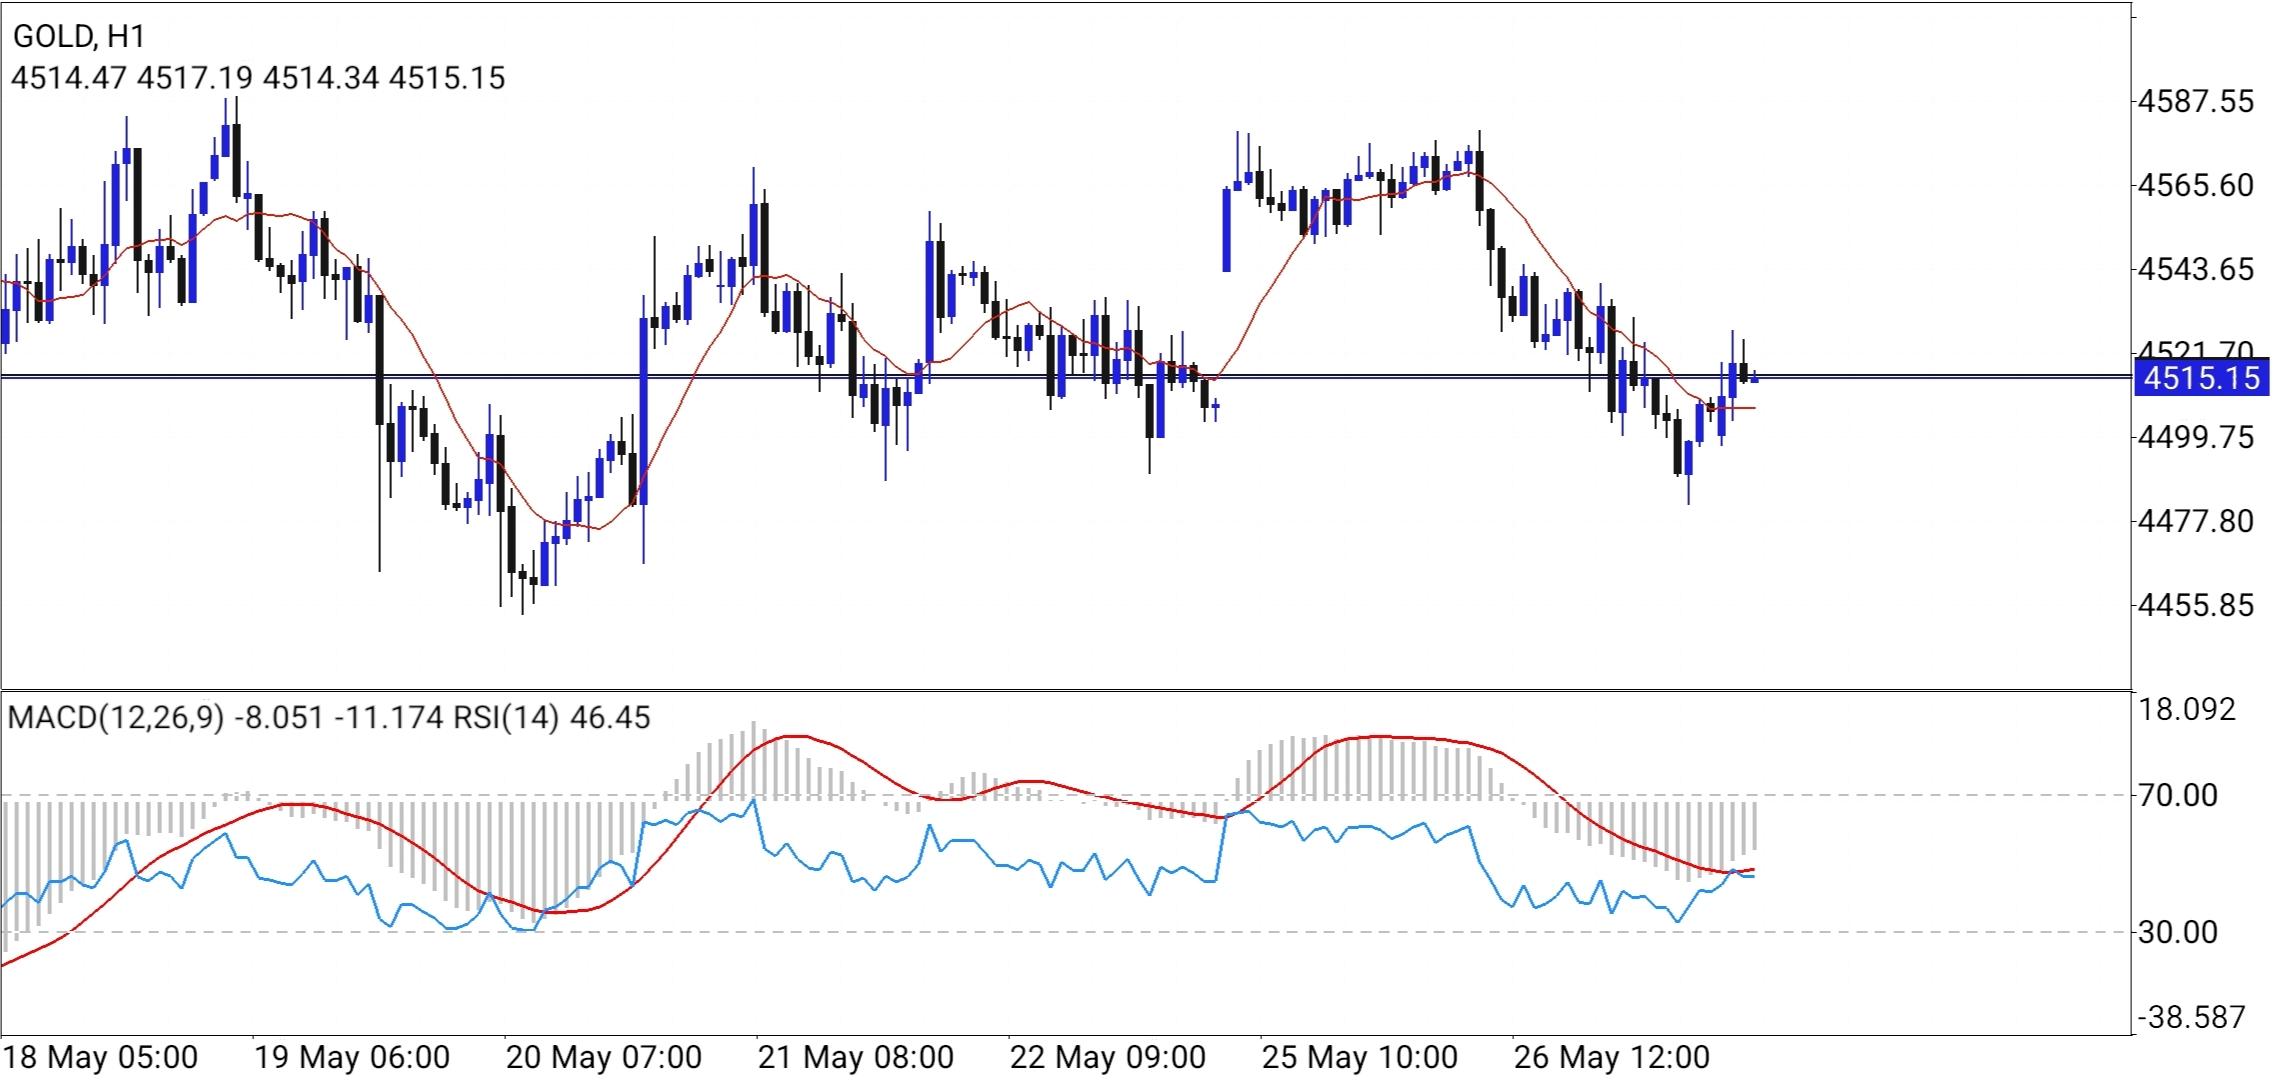Viewport: 2292px width, 1080px height.
Task: Click the 4499.75 price axis label
Action: point(2196,437)
